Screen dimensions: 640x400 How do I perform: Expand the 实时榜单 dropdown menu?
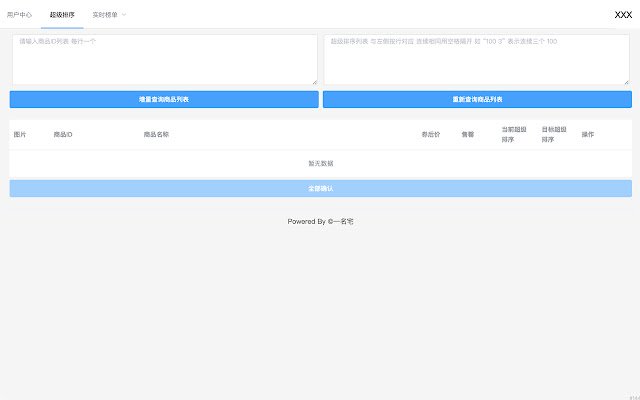109,15
